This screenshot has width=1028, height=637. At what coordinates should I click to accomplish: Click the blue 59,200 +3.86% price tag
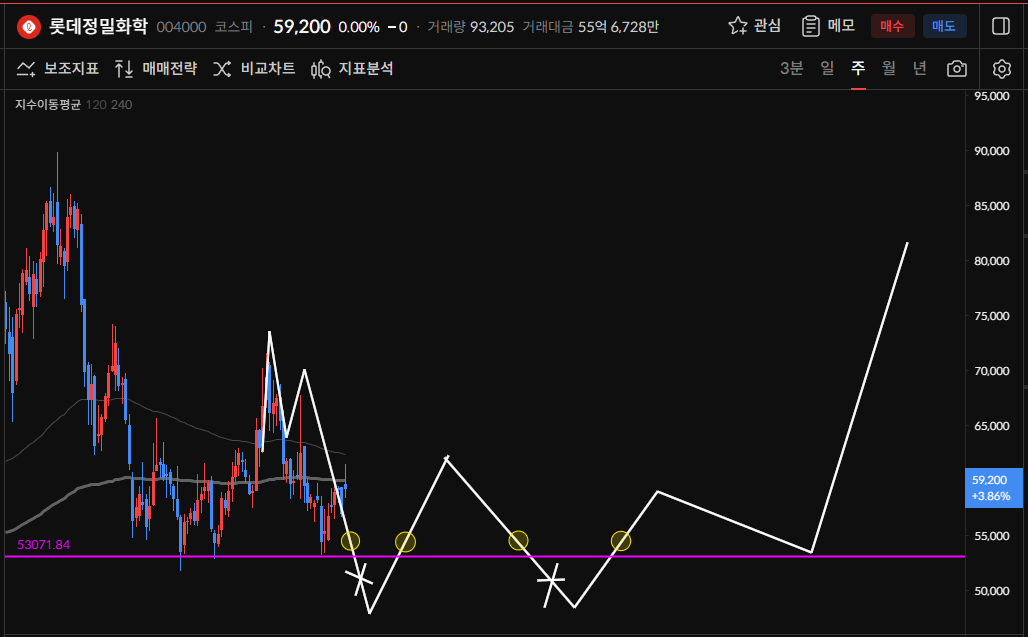click(x=993, y=488)
